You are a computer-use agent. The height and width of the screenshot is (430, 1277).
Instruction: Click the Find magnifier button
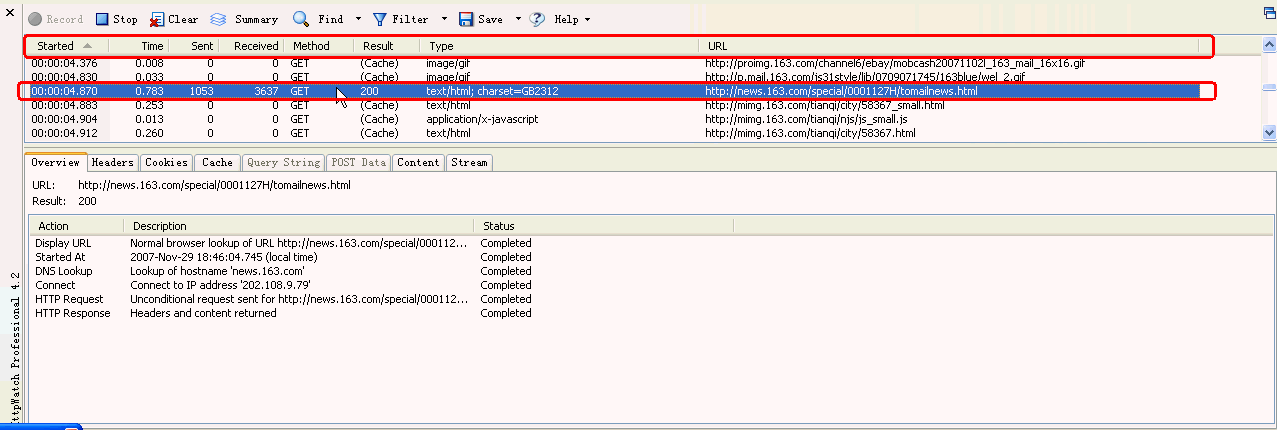click(318, 19)
